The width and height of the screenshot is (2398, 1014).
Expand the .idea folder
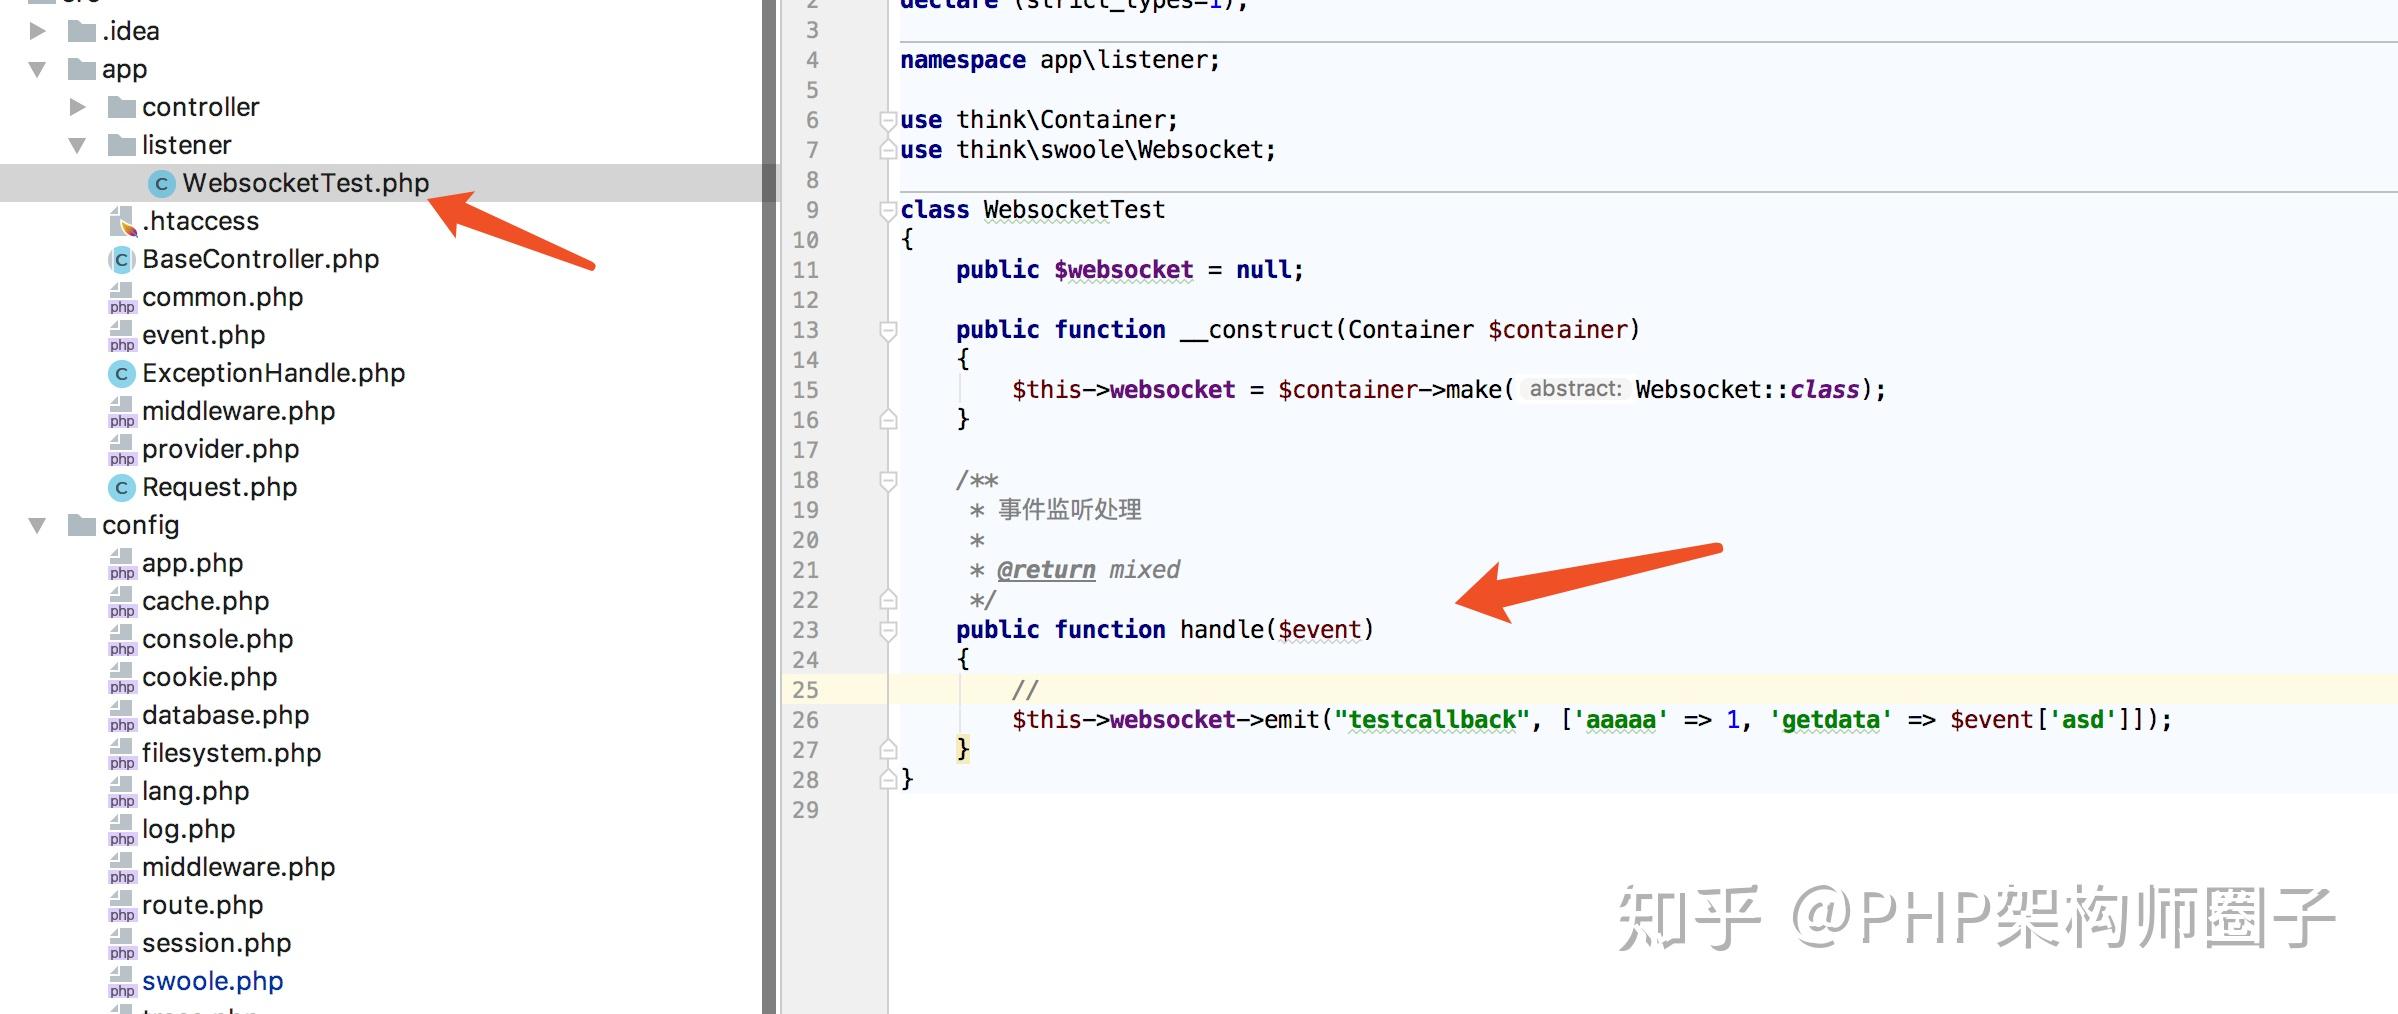coord(37,30)
